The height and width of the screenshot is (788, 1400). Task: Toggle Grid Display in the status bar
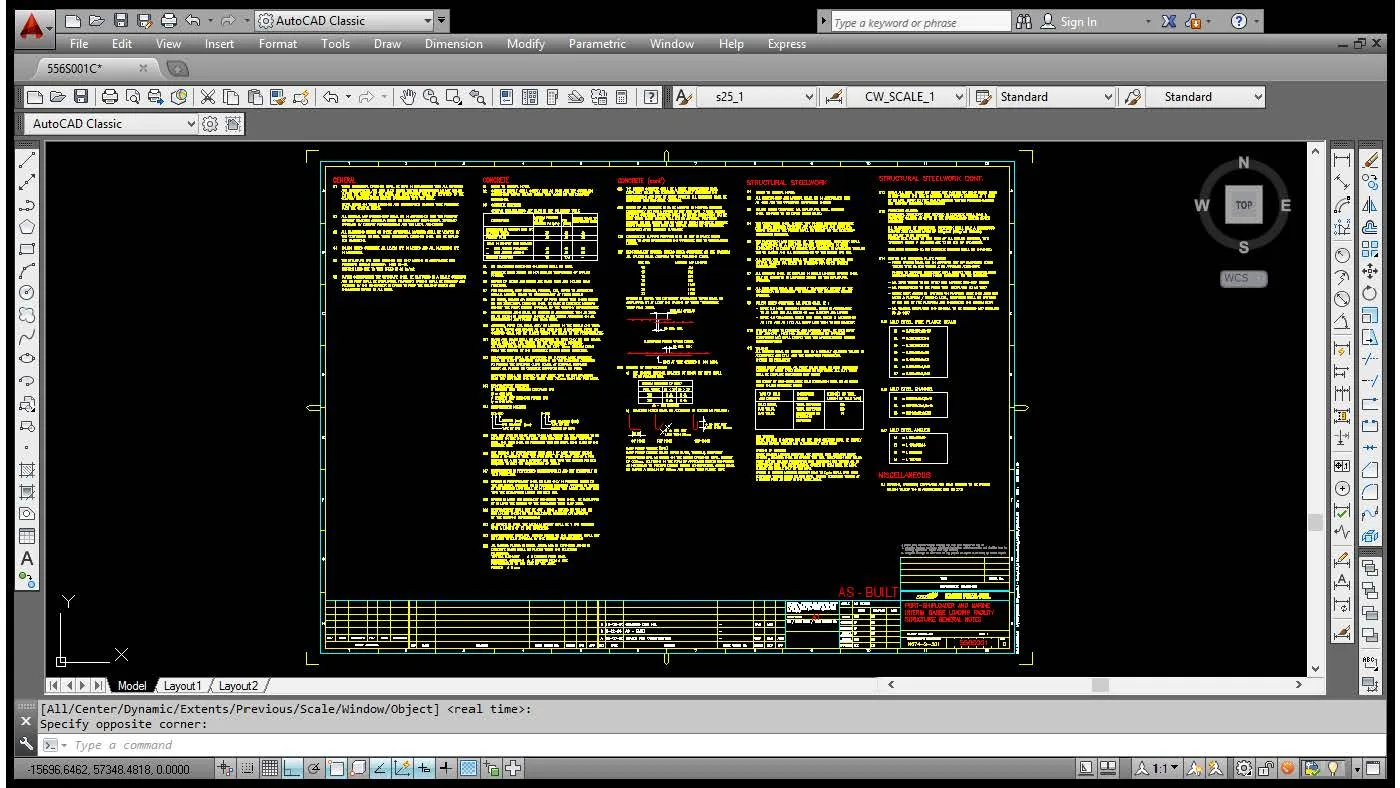tap(270, 768)
